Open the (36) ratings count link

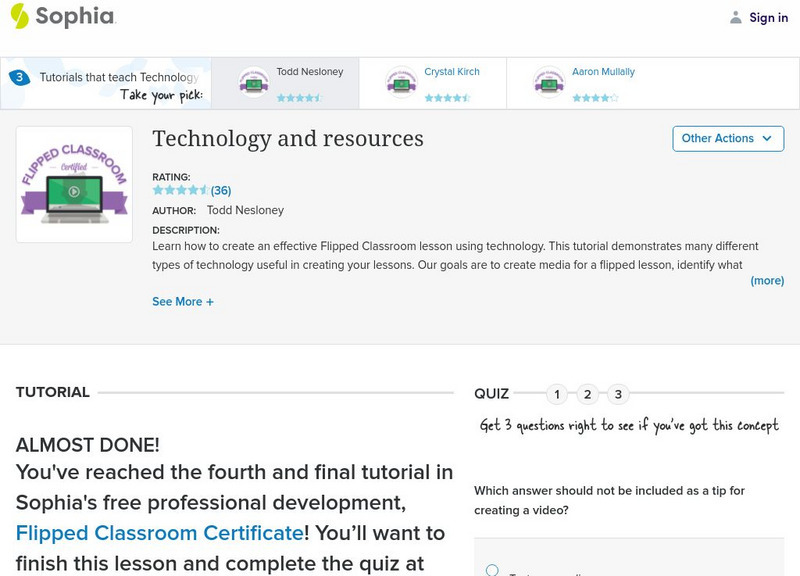[x=221, y=190]
